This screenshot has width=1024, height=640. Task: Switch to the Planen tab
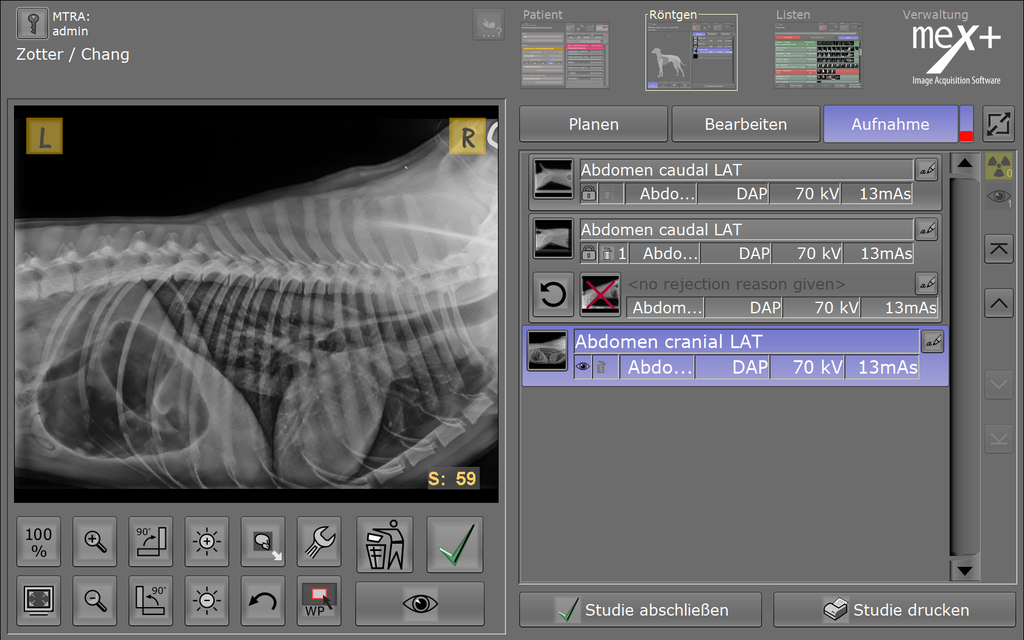pos(593,124)
